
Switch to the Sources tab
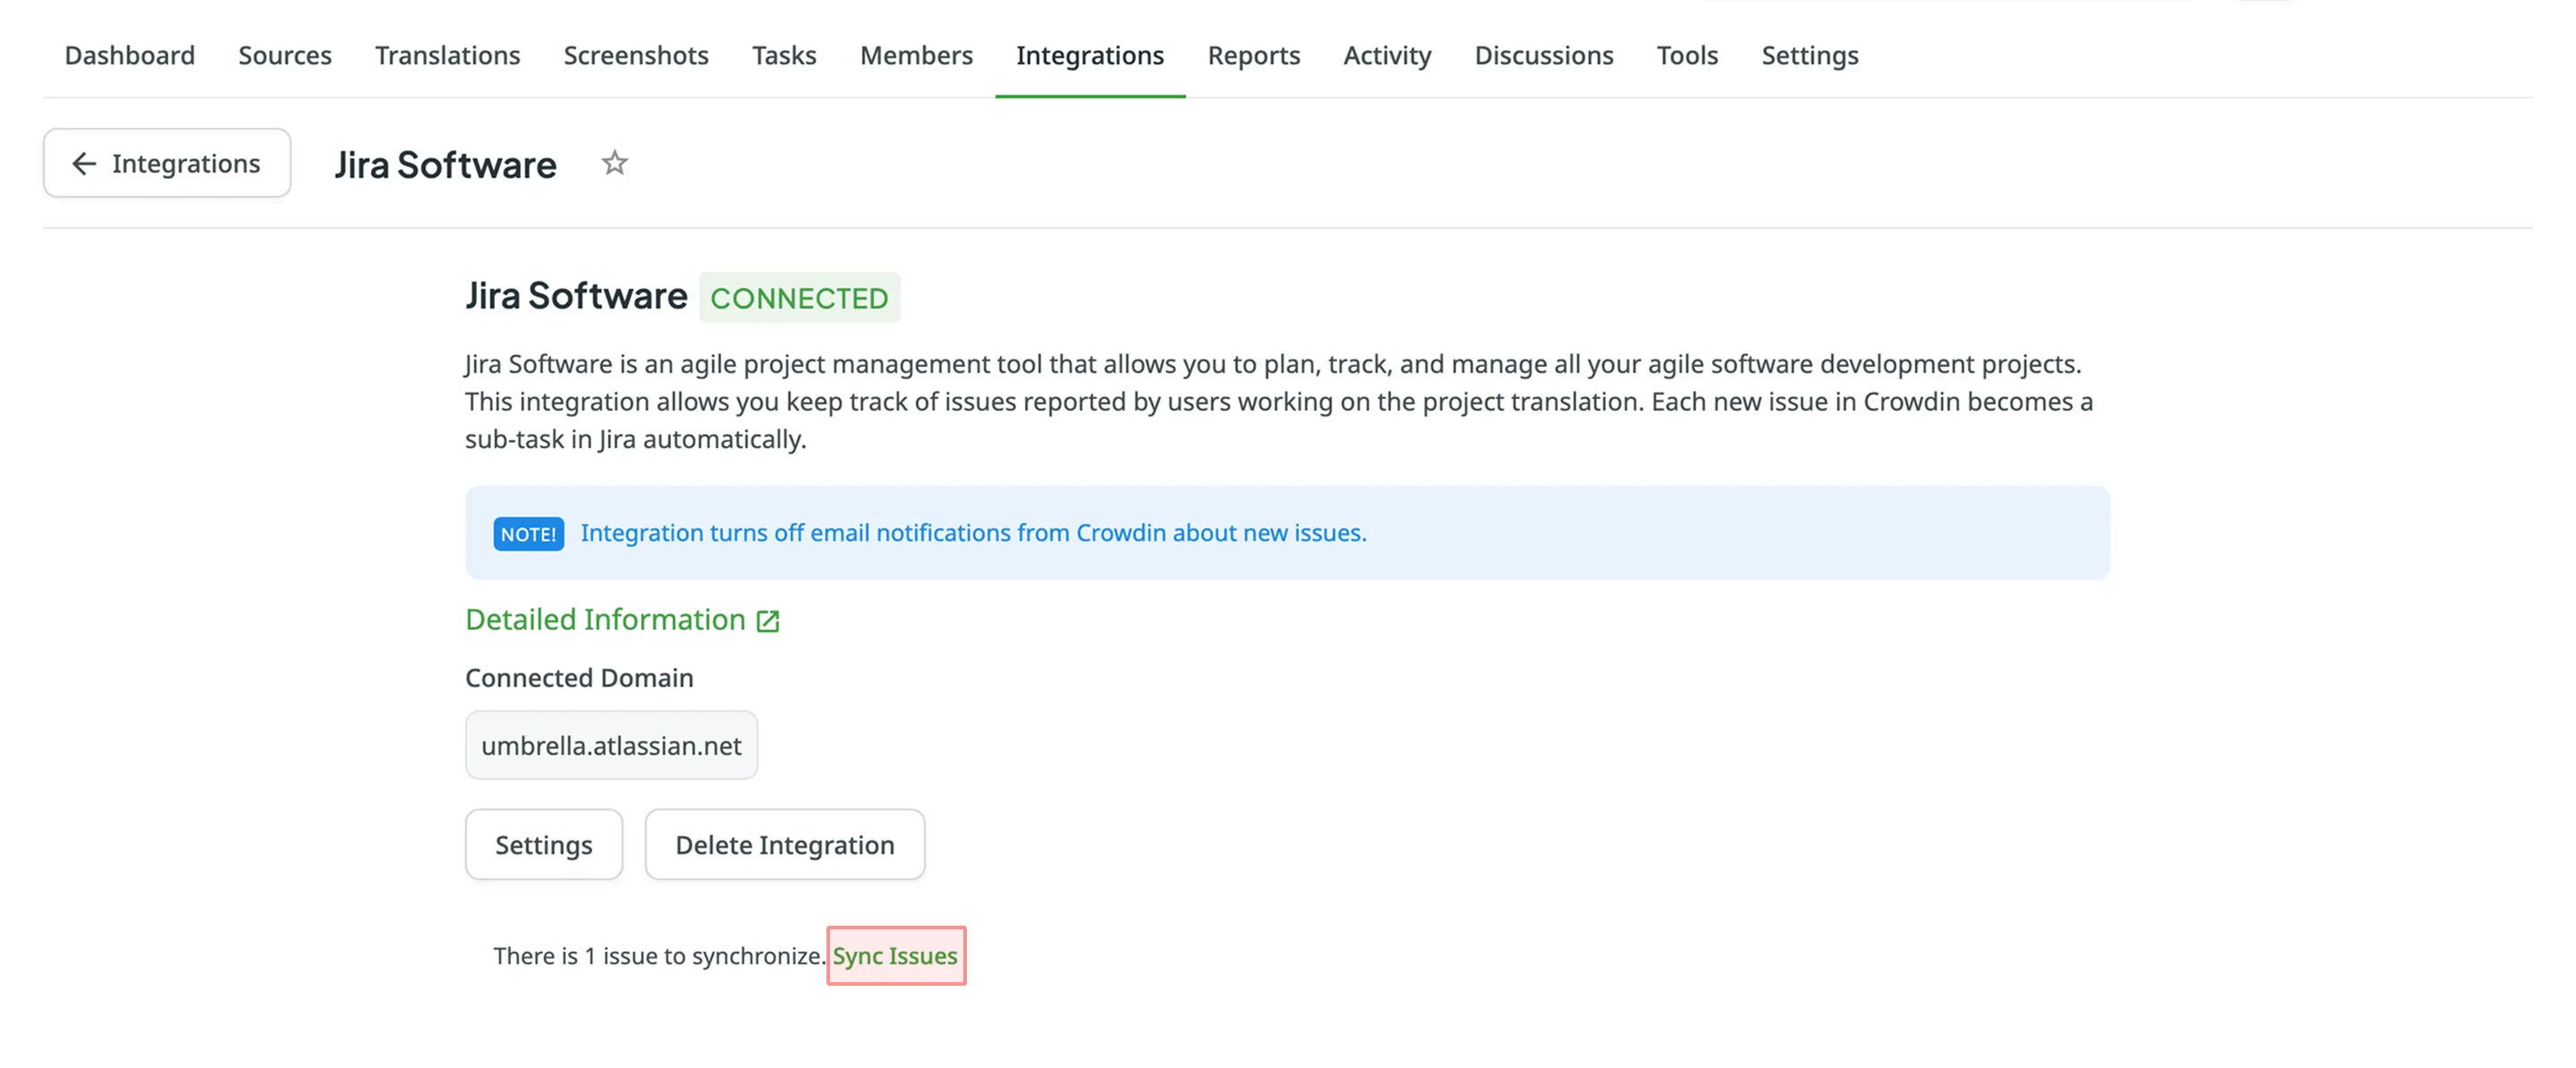(x=285, y=55)
